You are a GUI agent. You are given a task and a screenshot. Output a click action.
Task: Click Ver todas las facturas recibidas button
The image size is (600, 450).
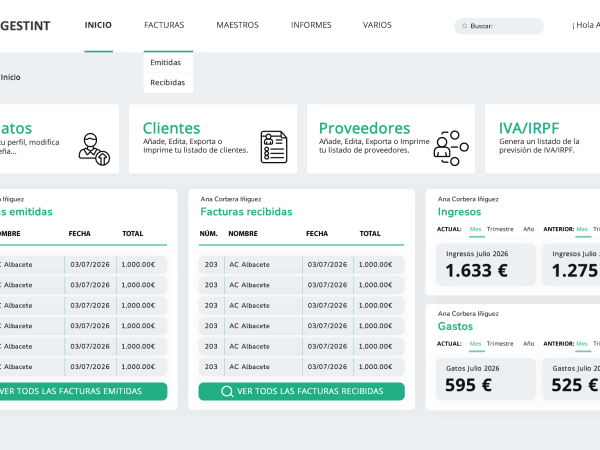pos(302,391)
